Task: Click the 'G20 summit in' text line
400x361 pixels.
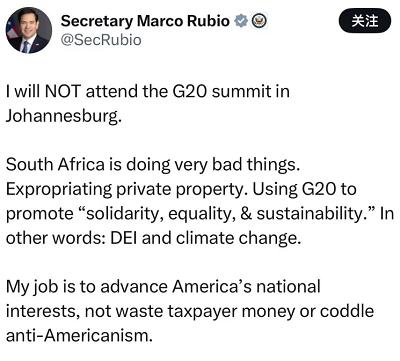Action: pyautogui.click(x=231, y=91)
